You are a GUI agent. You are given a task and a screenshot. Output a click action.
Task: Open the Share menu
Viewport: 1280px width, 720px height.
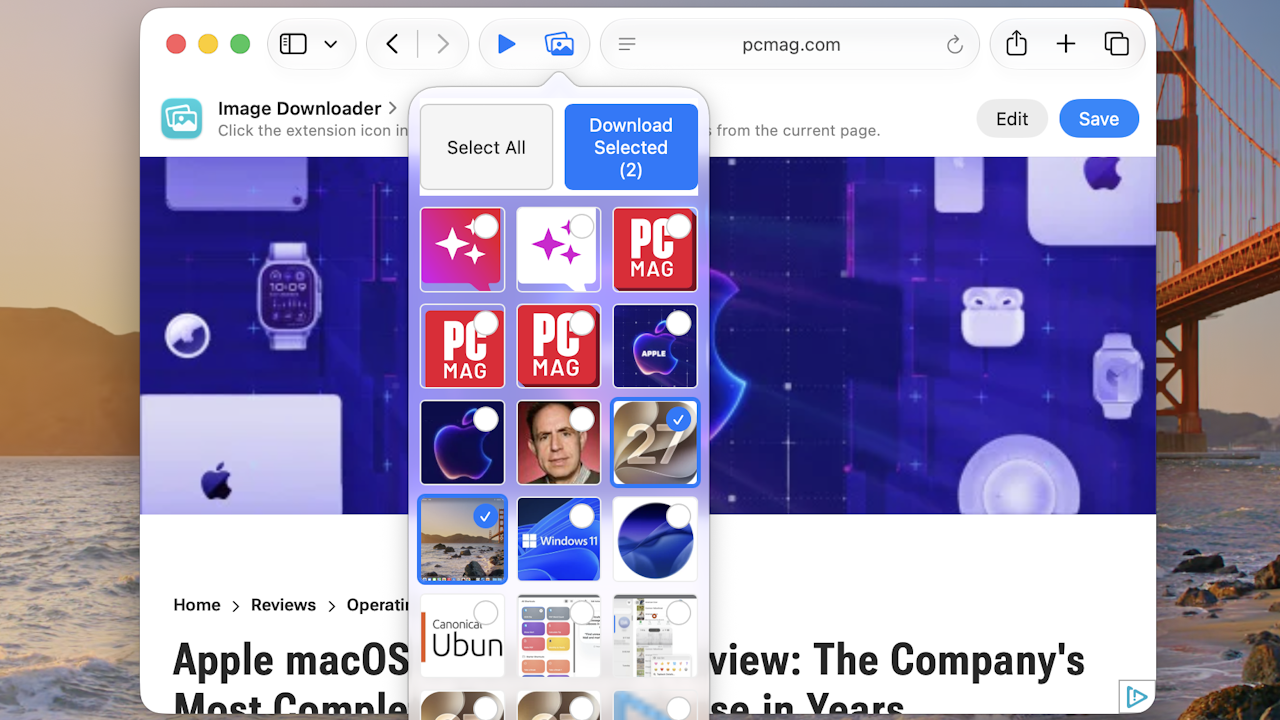(1016, 43)
